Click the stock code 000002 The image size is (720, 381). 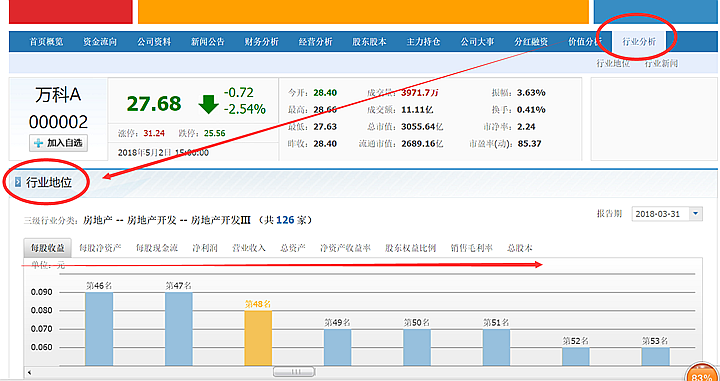point(58,122)
